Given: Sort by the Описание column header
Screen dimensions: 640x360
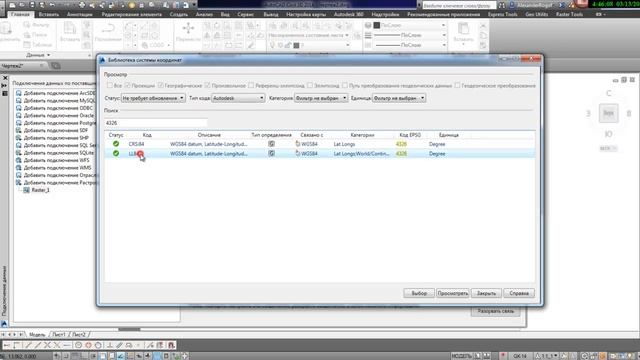Looking at the screenshot, I should (209, 135).
